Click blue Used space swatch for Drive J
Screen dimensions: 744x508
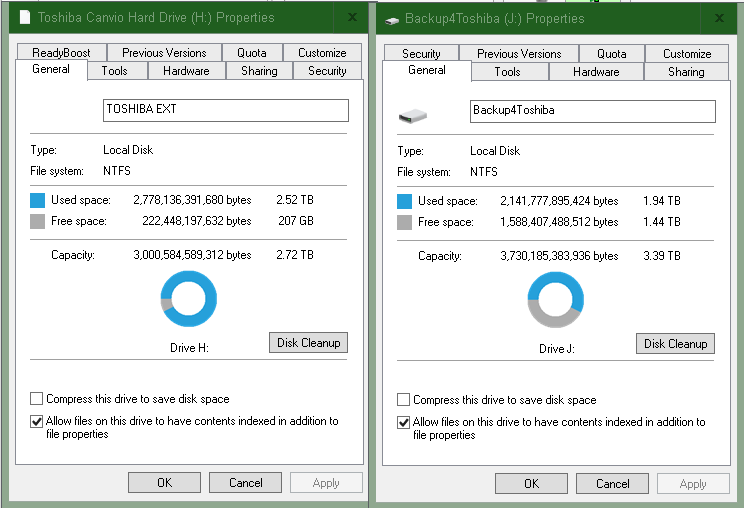click(404, 201)
